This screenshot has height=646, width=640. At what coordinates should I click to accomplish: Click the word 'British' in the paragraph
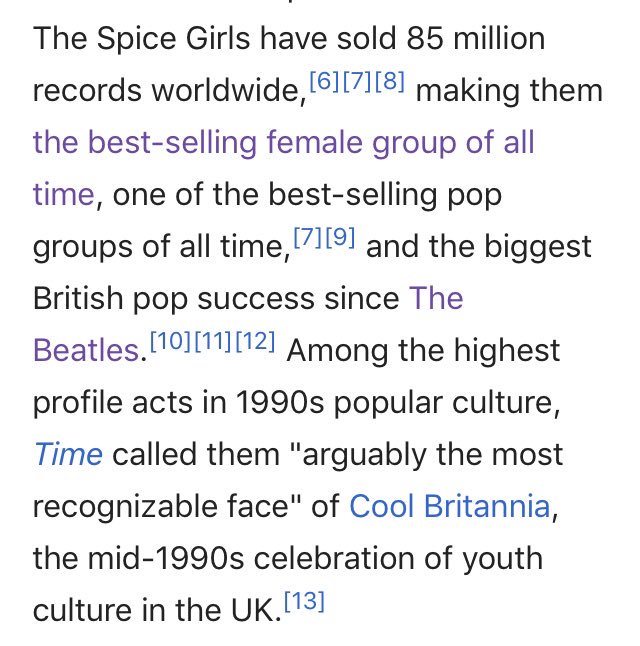tap(78, 298)
